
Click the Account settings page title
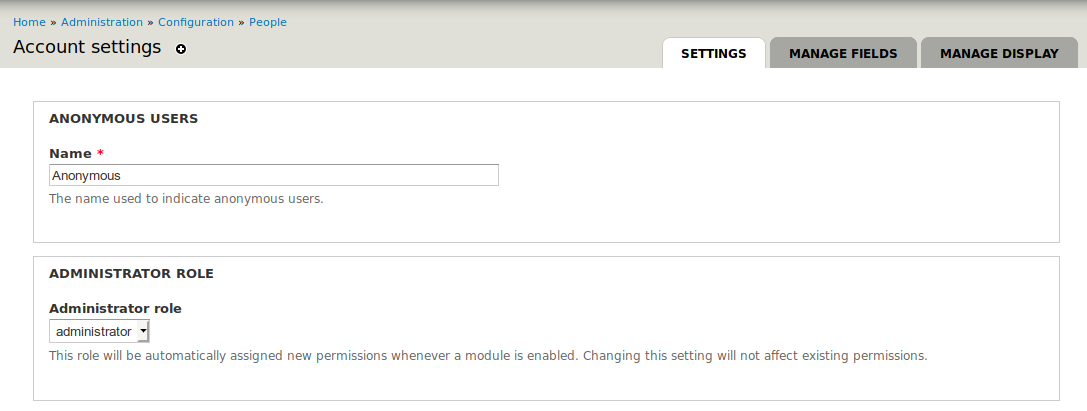pos(87,47)
